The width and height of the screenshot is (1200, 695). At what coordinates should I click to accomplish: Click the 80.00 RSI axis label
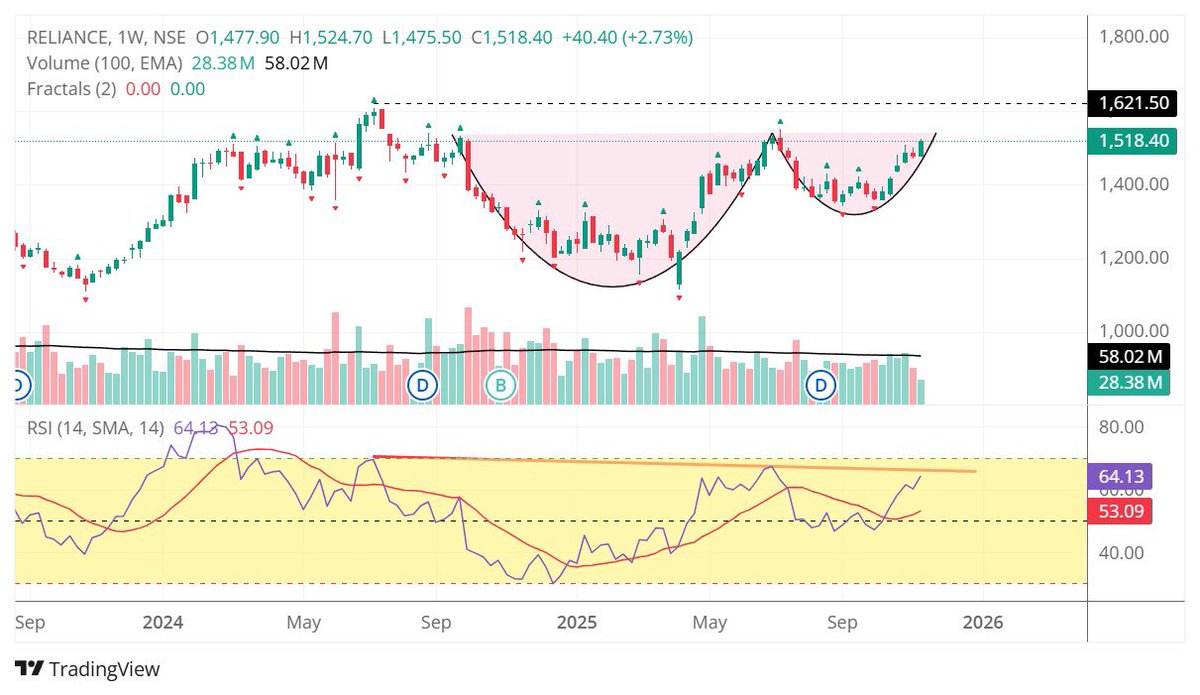tap(1120, 427)
